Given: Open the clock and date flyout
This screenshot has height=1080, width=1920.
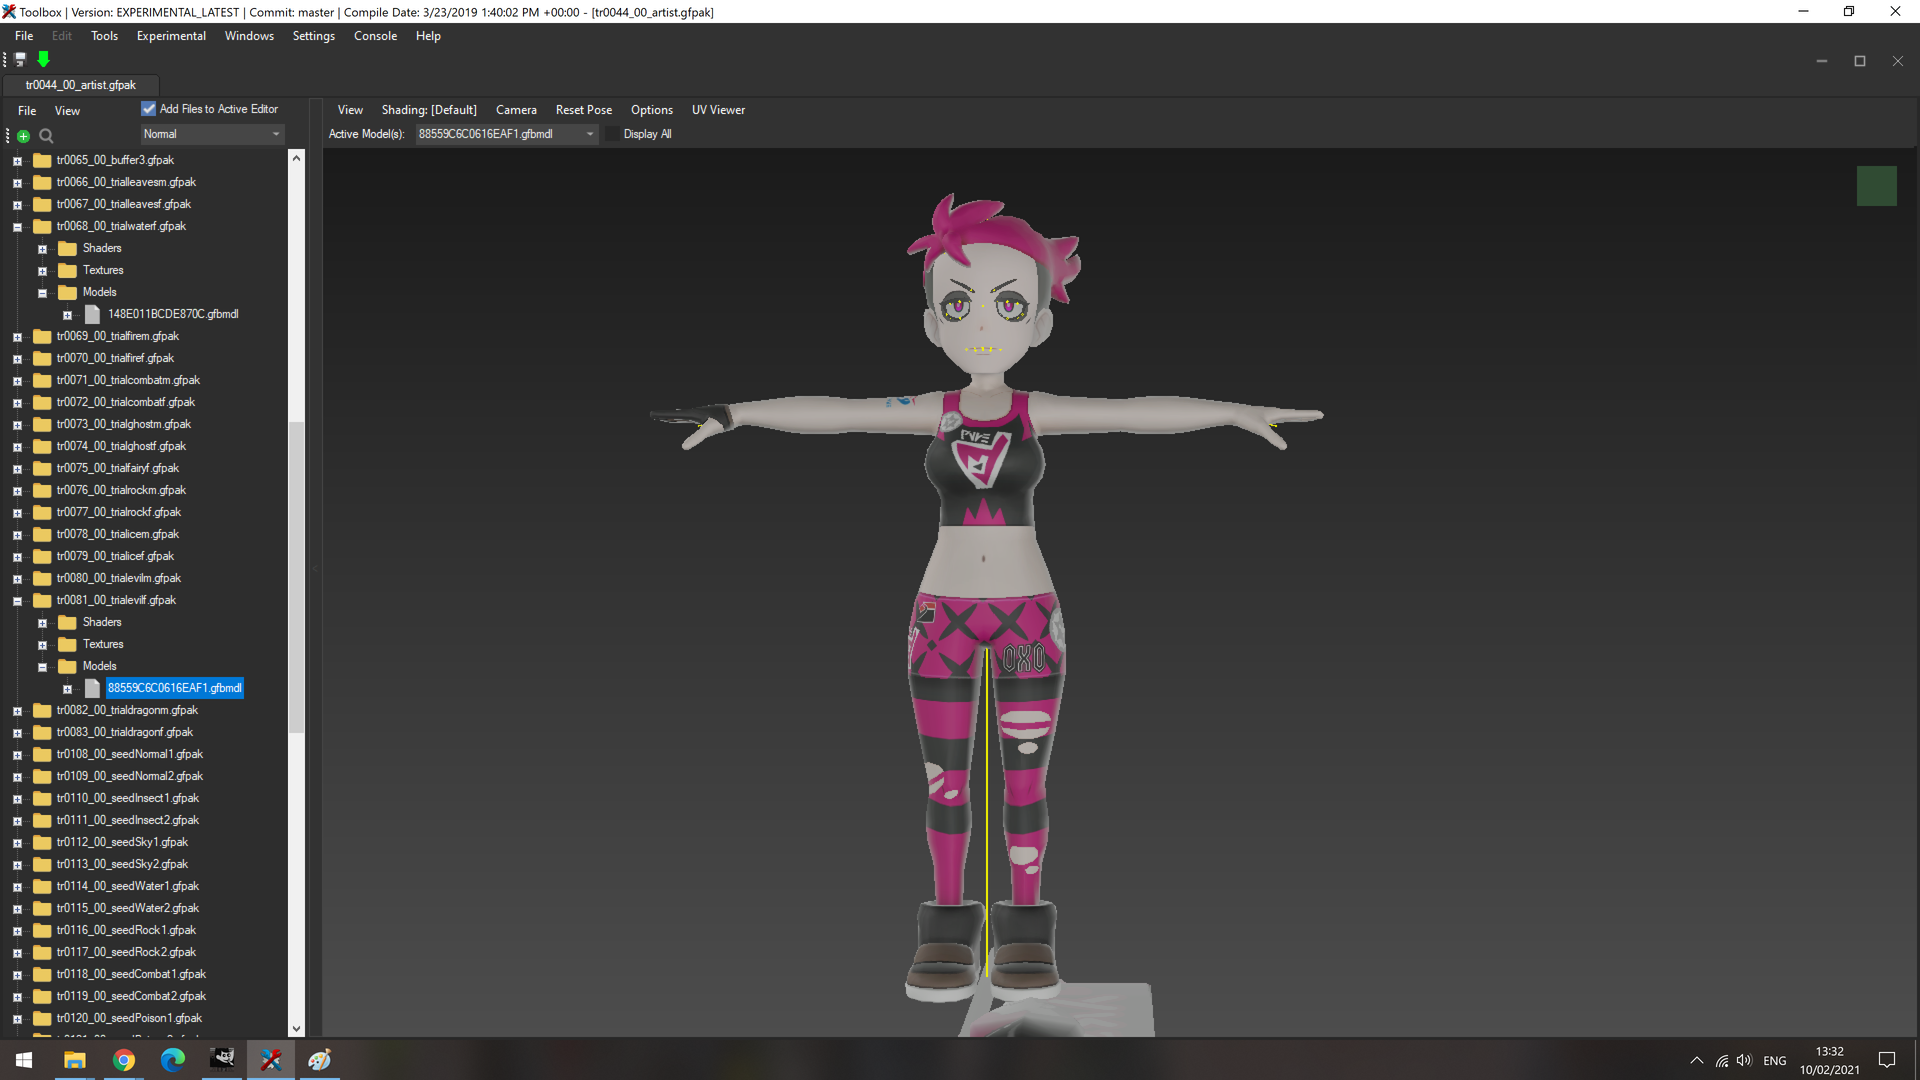Looking at the screenshot, I should (x=1830, y=1060).
